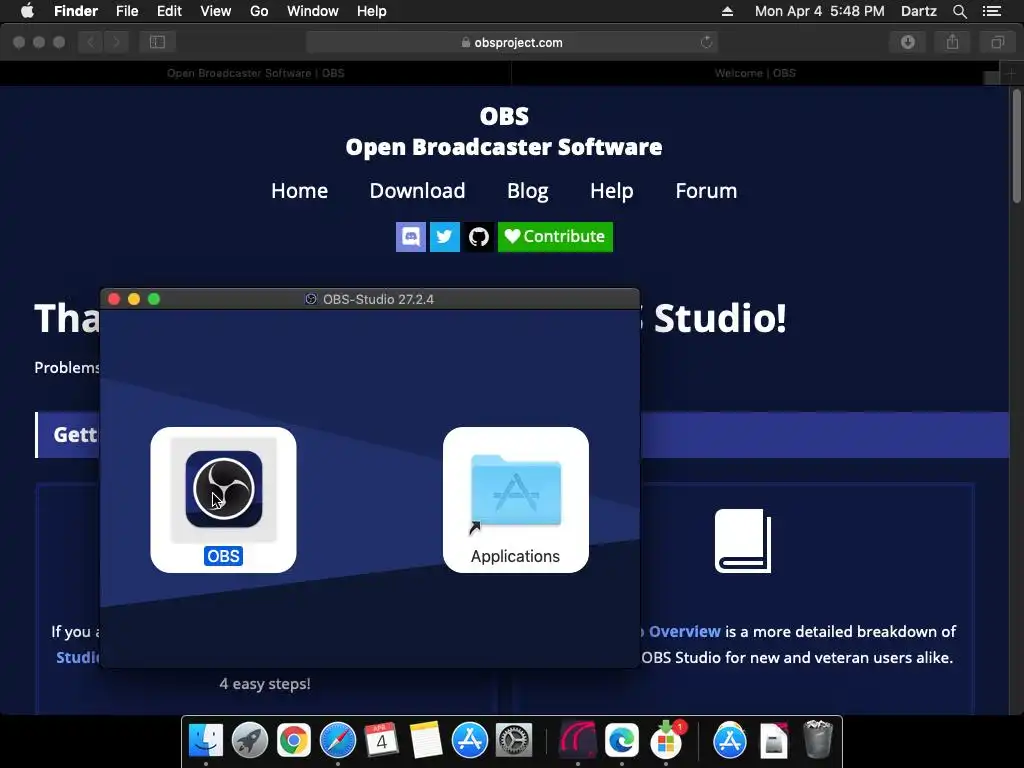Open the Download page link

[x=417, y=191]
